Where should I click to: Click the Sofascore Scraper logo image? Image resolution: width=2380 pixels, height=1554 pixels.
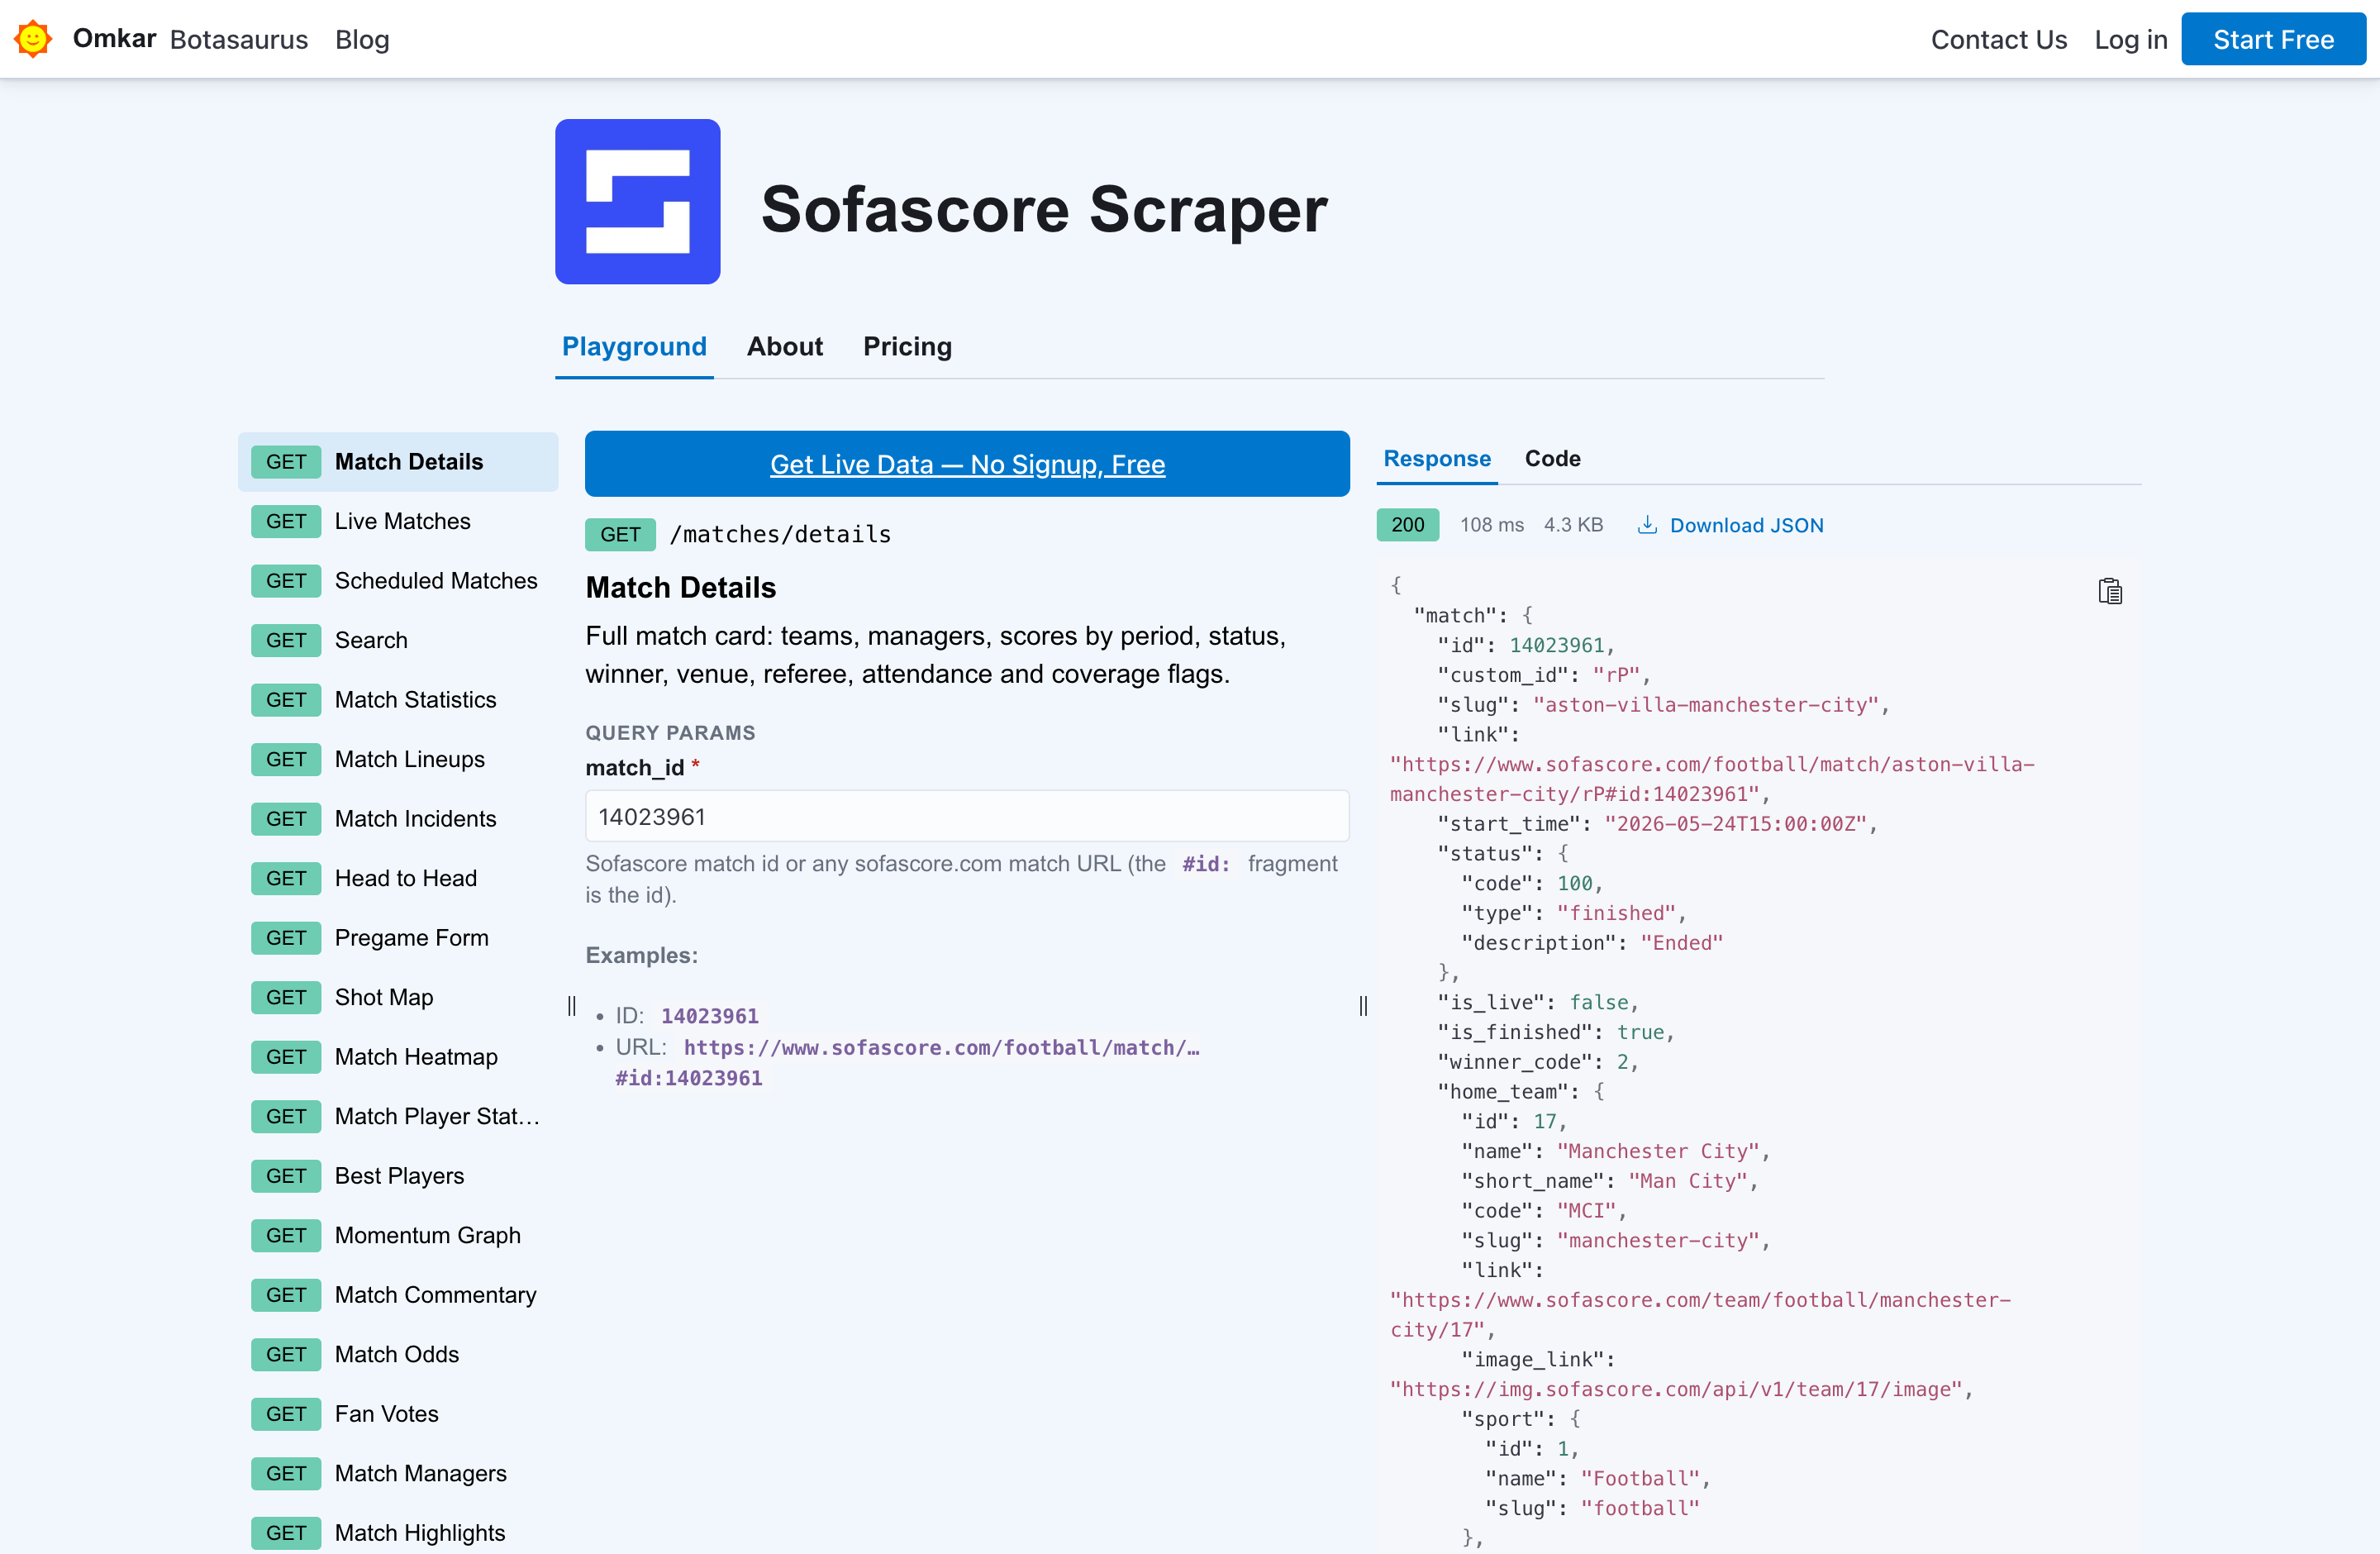click(637, 201)
